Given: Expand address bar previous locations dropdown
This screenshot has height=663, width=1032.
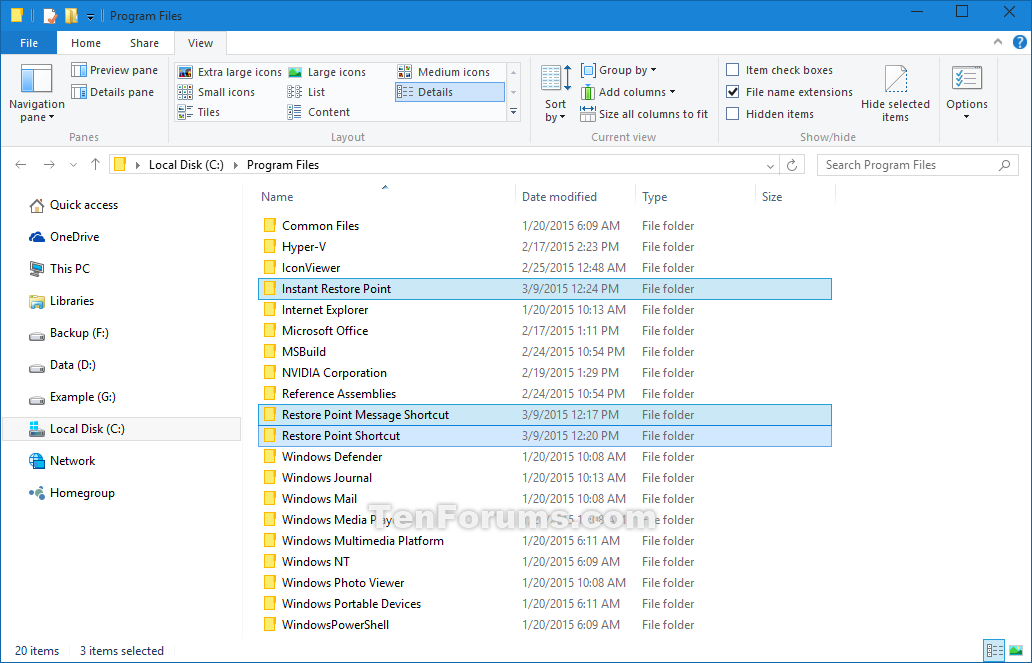Looking at the screenshot, I should tap(770, 165).
